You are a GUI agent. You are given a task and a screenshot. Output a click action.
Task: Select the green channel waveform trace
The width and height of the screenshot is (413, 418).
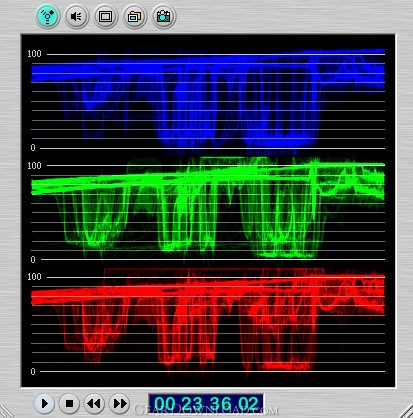(208, 208)
